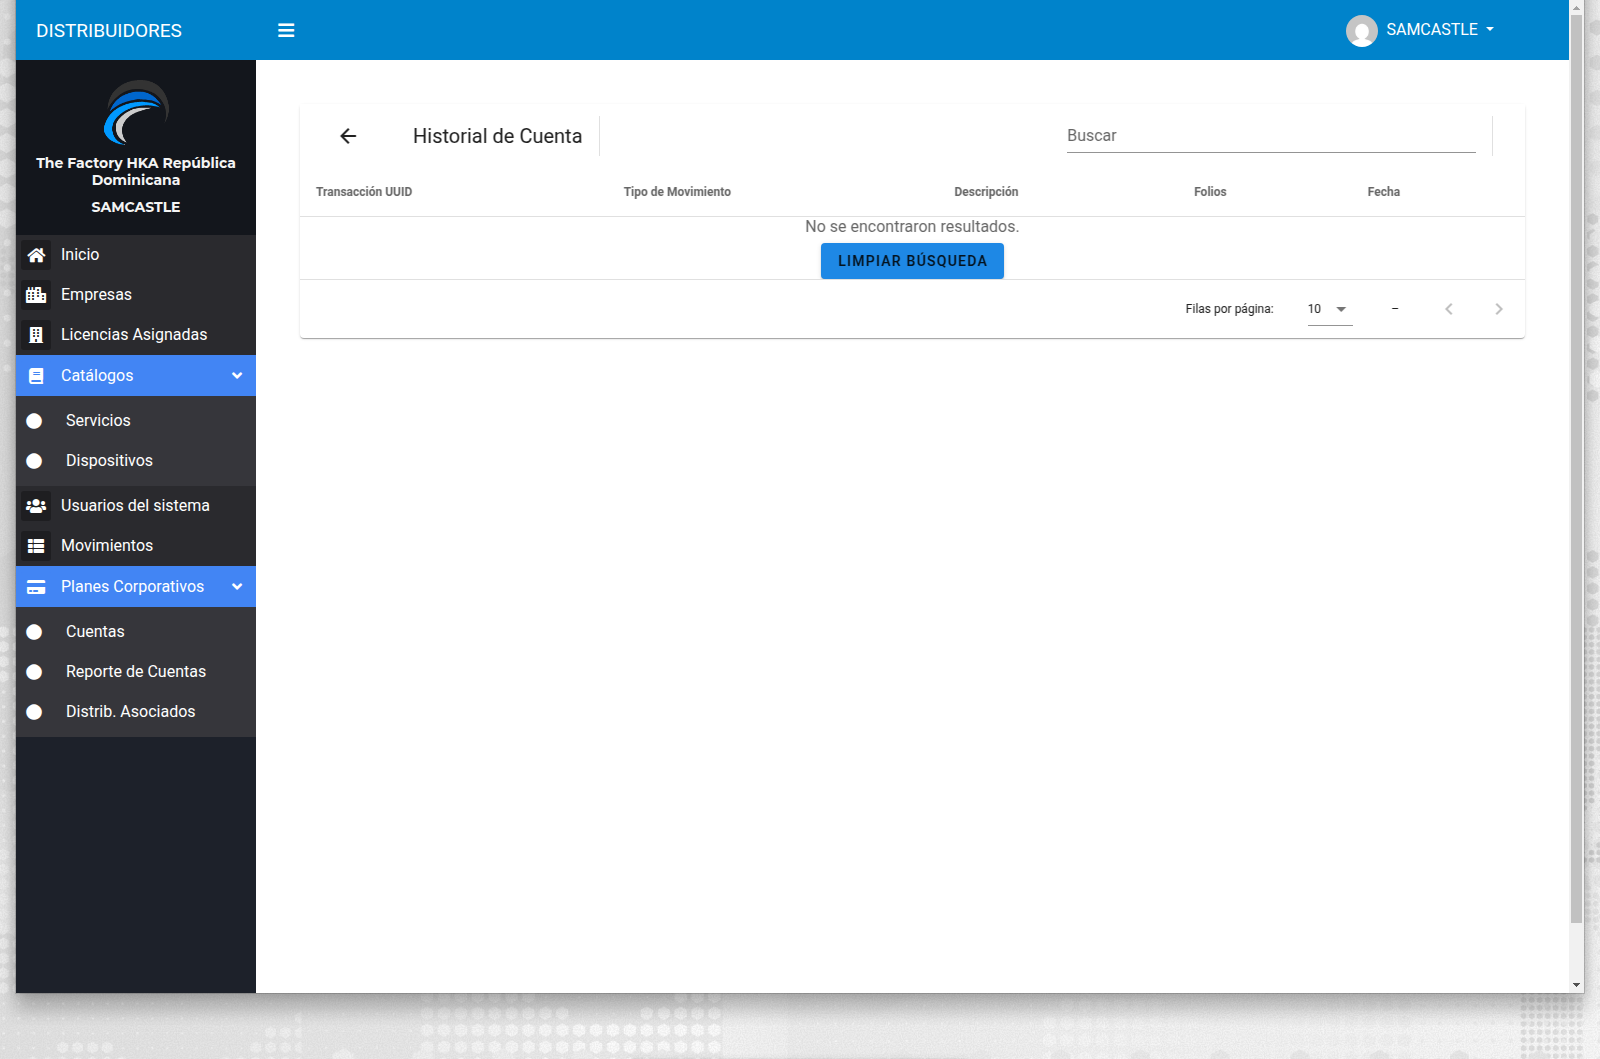Click the Inicio home icon

pos(36,255)
